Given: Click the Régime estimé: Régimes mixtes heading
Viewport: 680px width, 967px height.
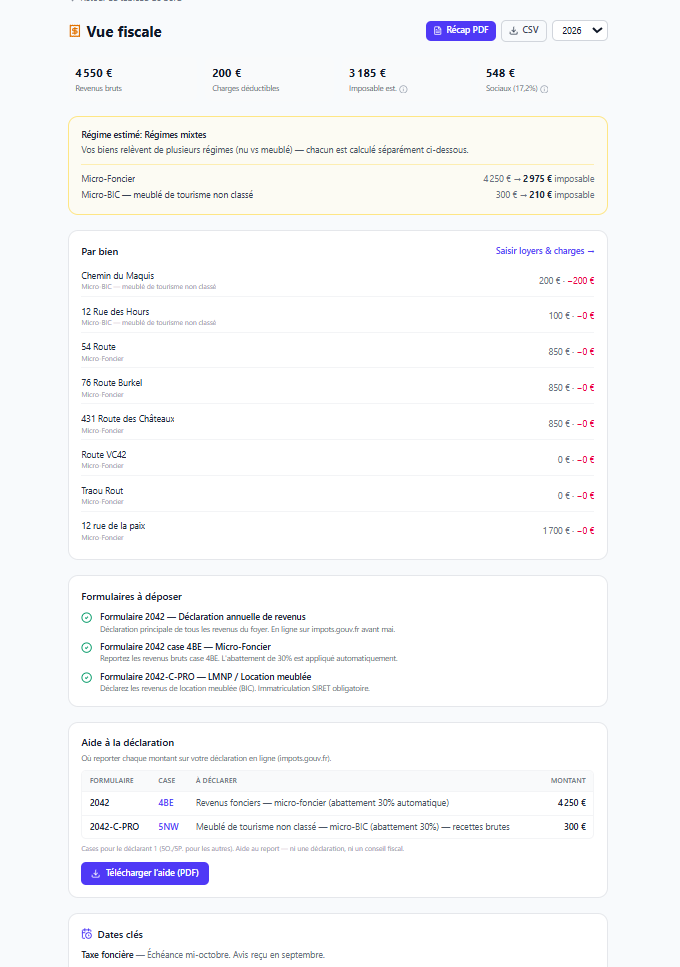Looking at the screenshot, I should point(144,135).
